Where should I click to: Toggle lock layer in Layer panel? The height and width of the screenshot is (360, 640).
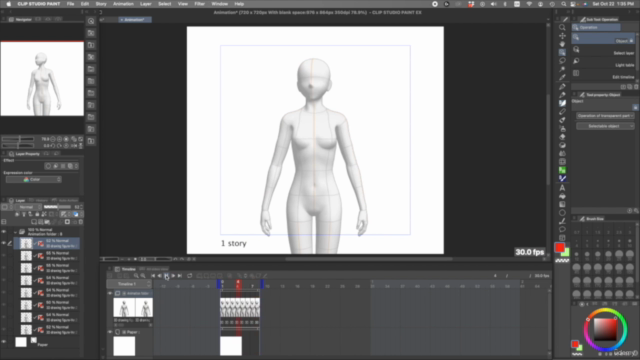[37, 214]
